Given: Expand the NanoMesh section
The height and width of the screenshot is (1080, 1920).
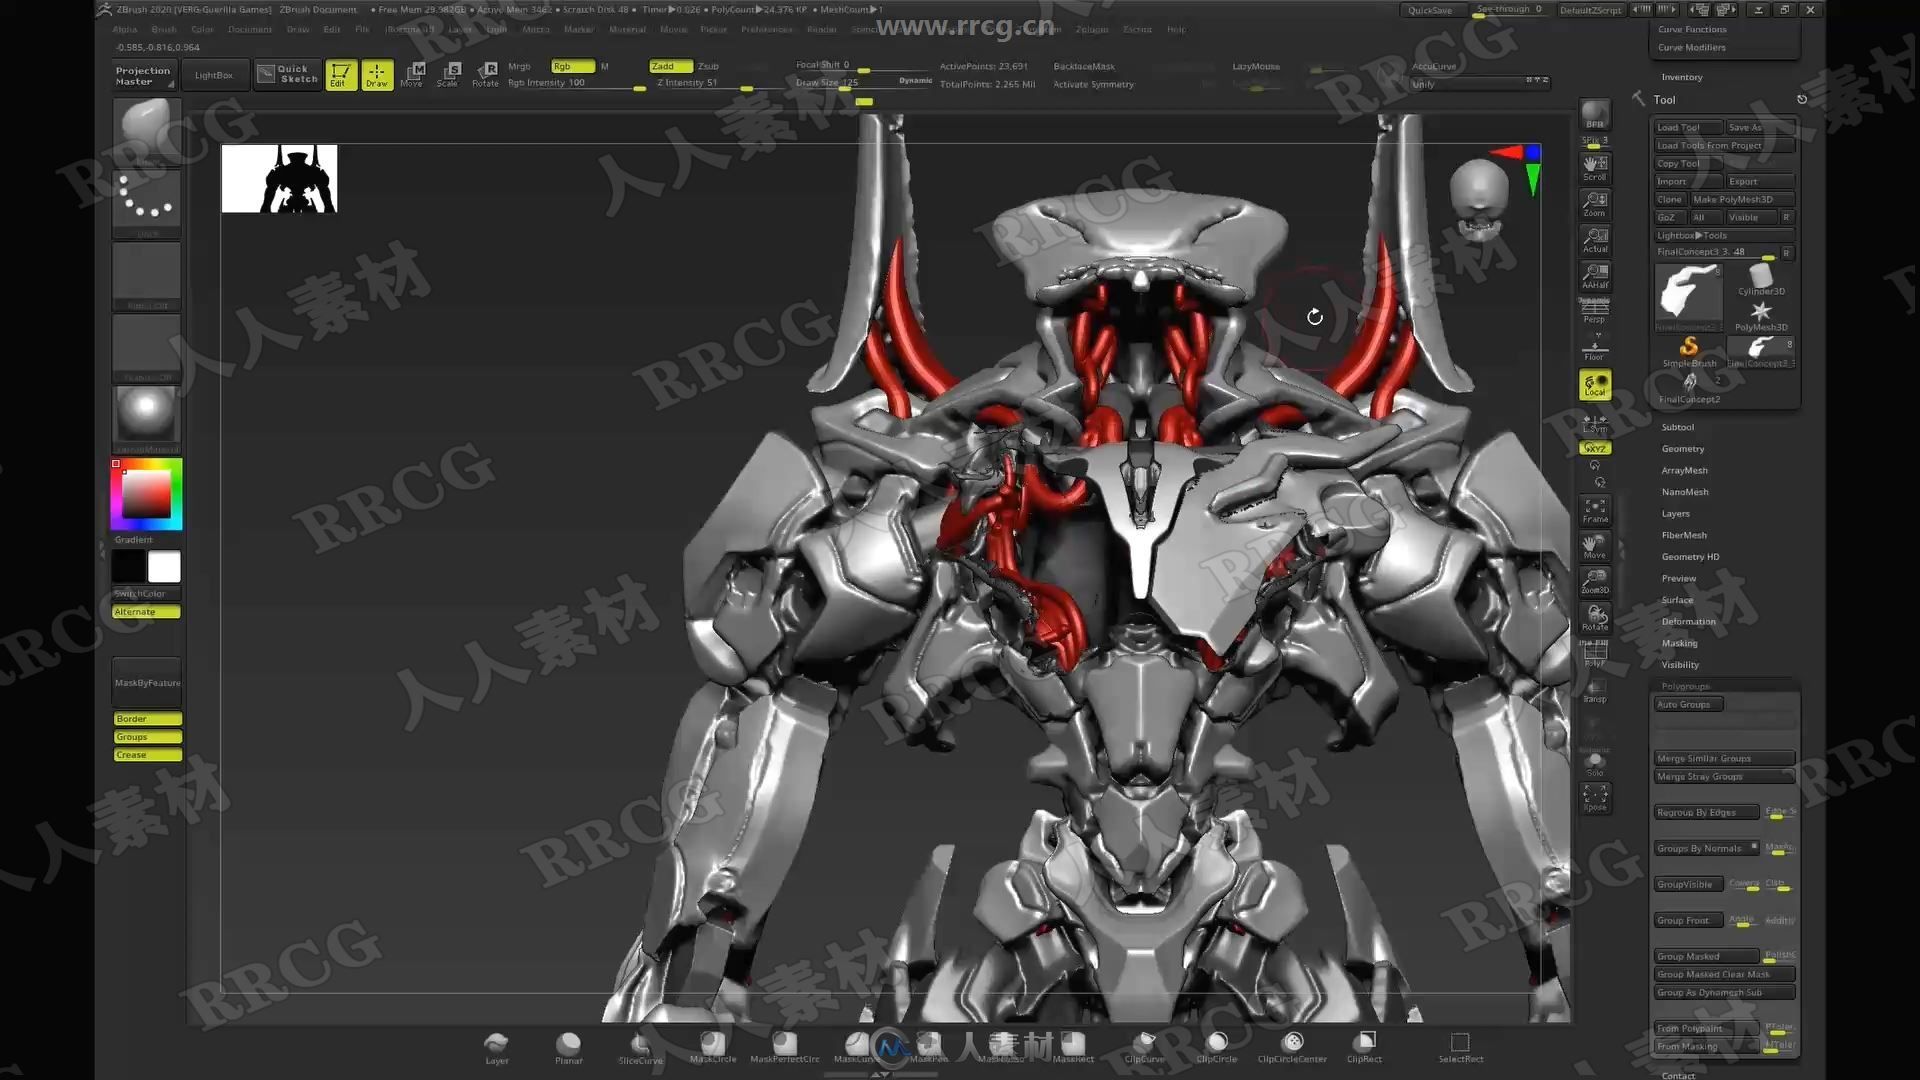Looking at the screenshot, I should 1684,492.
